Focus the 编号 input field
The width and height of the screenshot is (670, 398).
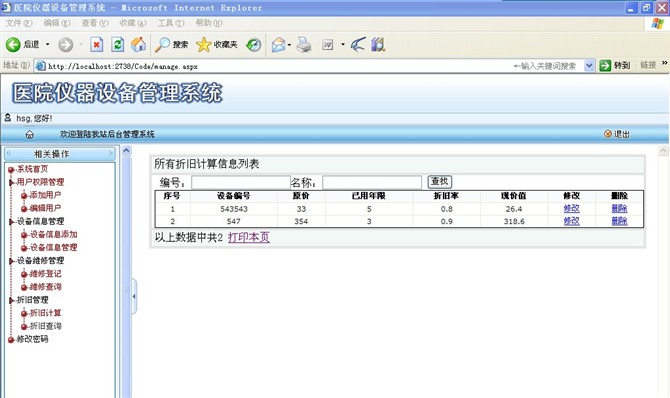[241, 183]
